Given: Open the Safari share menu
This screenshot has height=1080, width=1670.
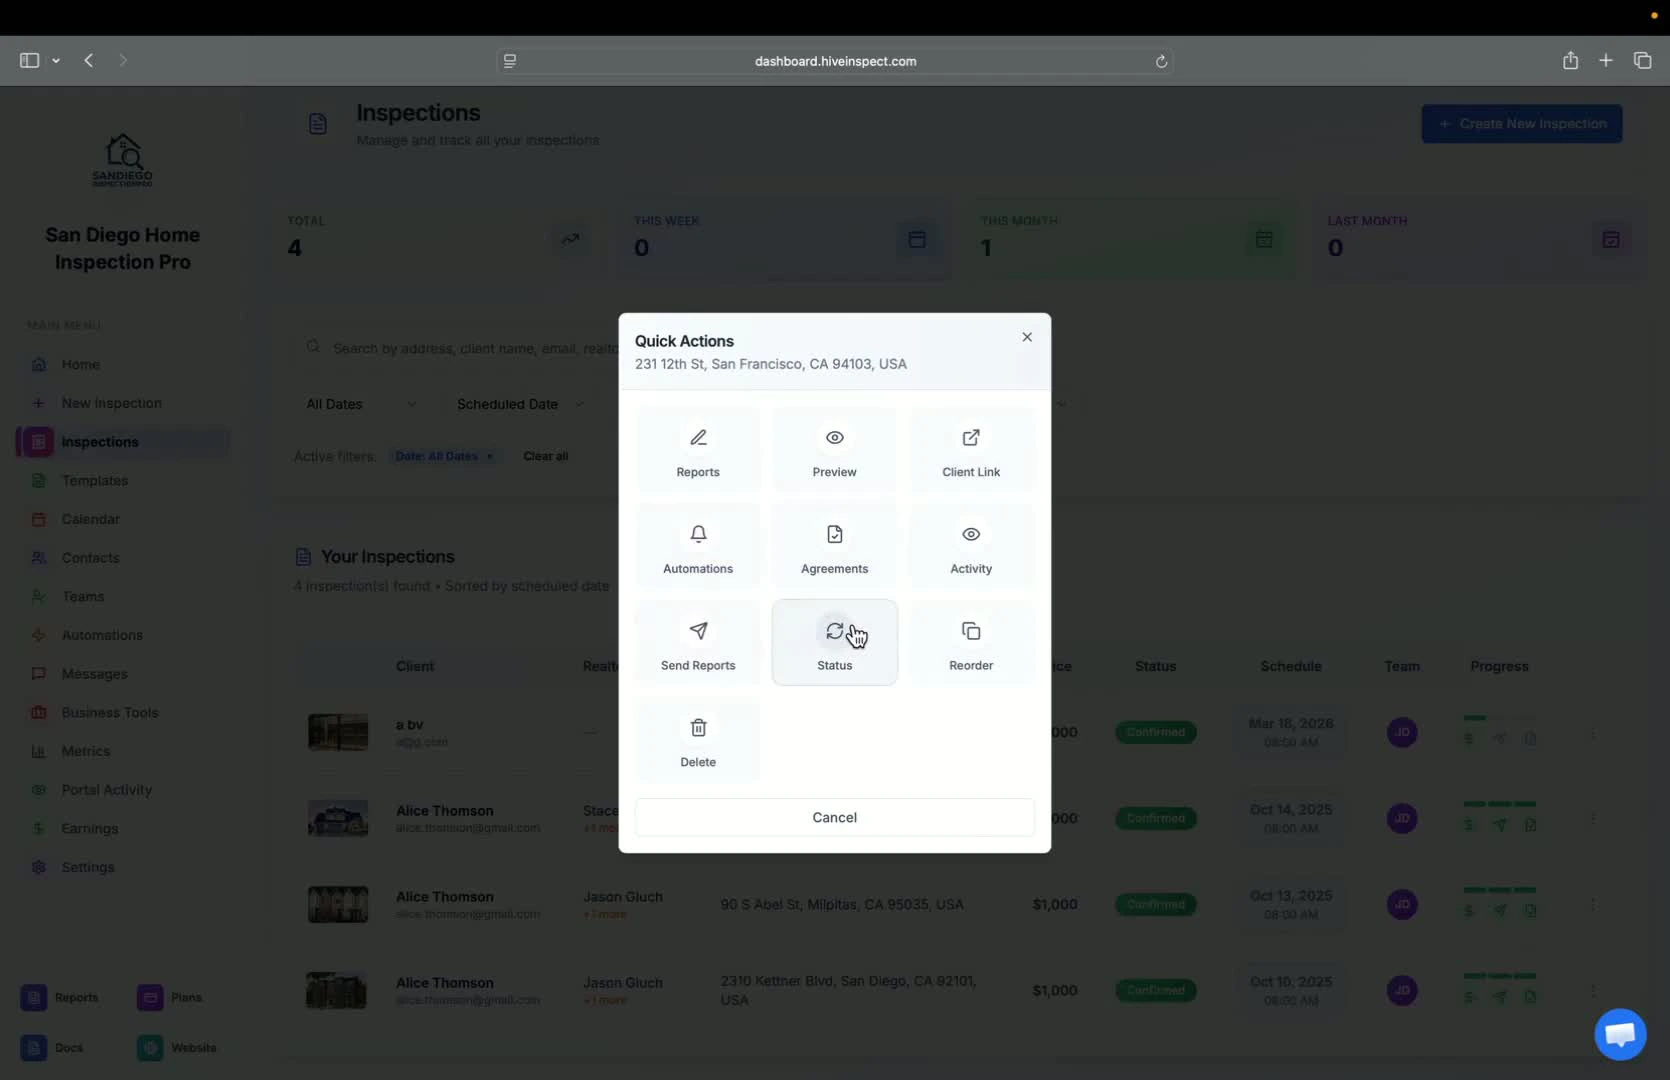Looking at the screenshot, I should tap(1570, 60).
